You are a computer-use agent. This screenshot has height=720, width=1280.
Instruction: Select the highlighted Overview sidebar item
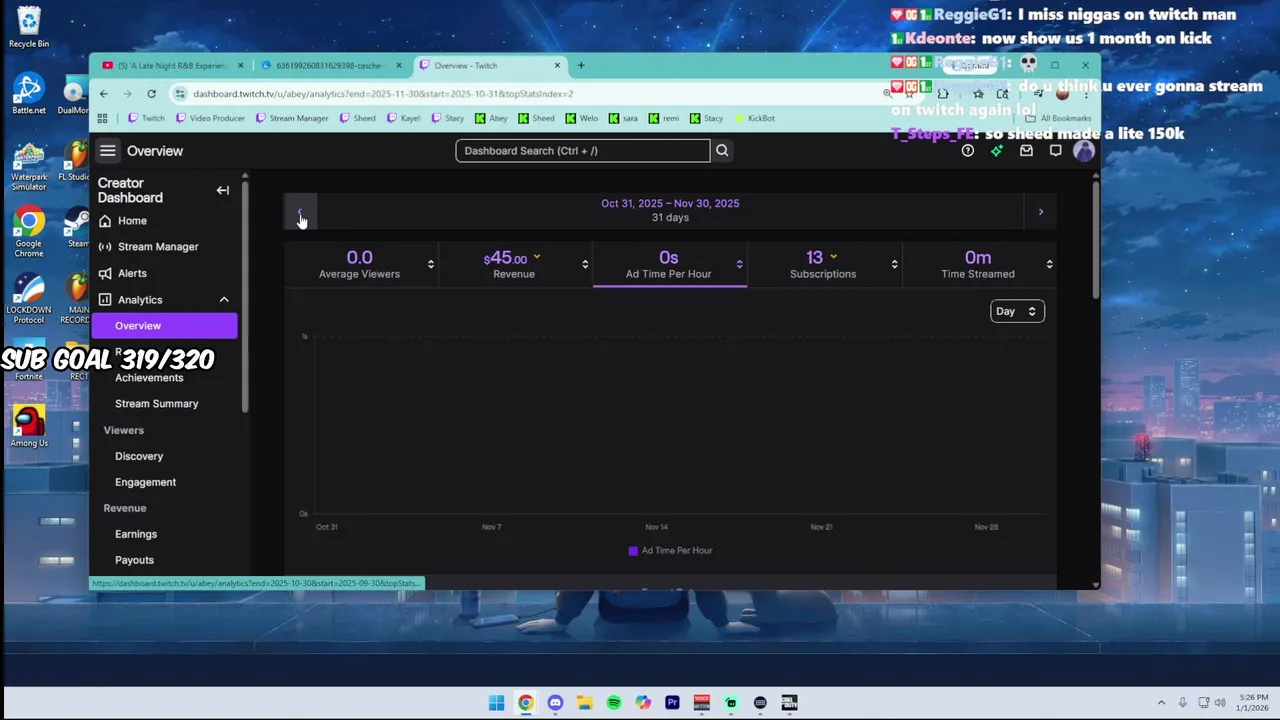(x=165, y=326)
